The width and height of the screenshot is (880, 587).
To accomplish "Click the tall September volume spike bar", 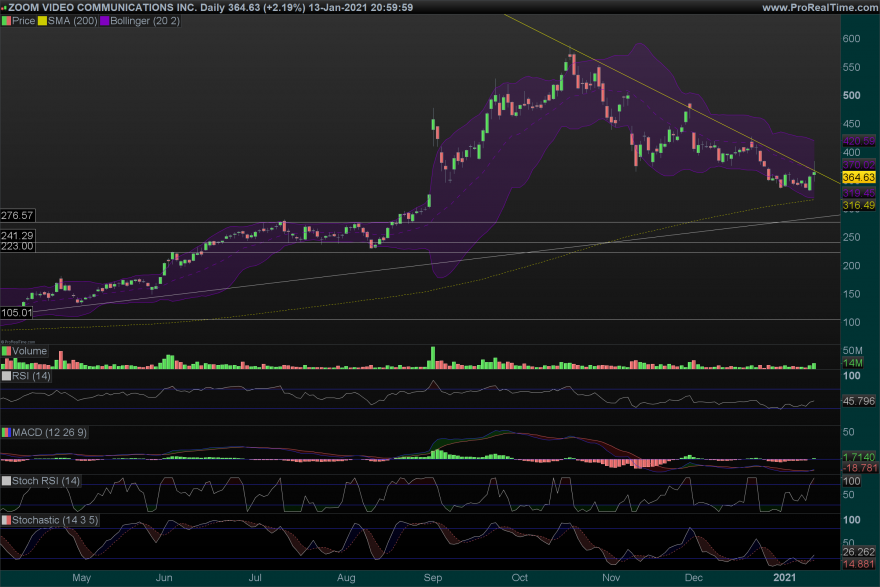I will click(x=433, y=358).
